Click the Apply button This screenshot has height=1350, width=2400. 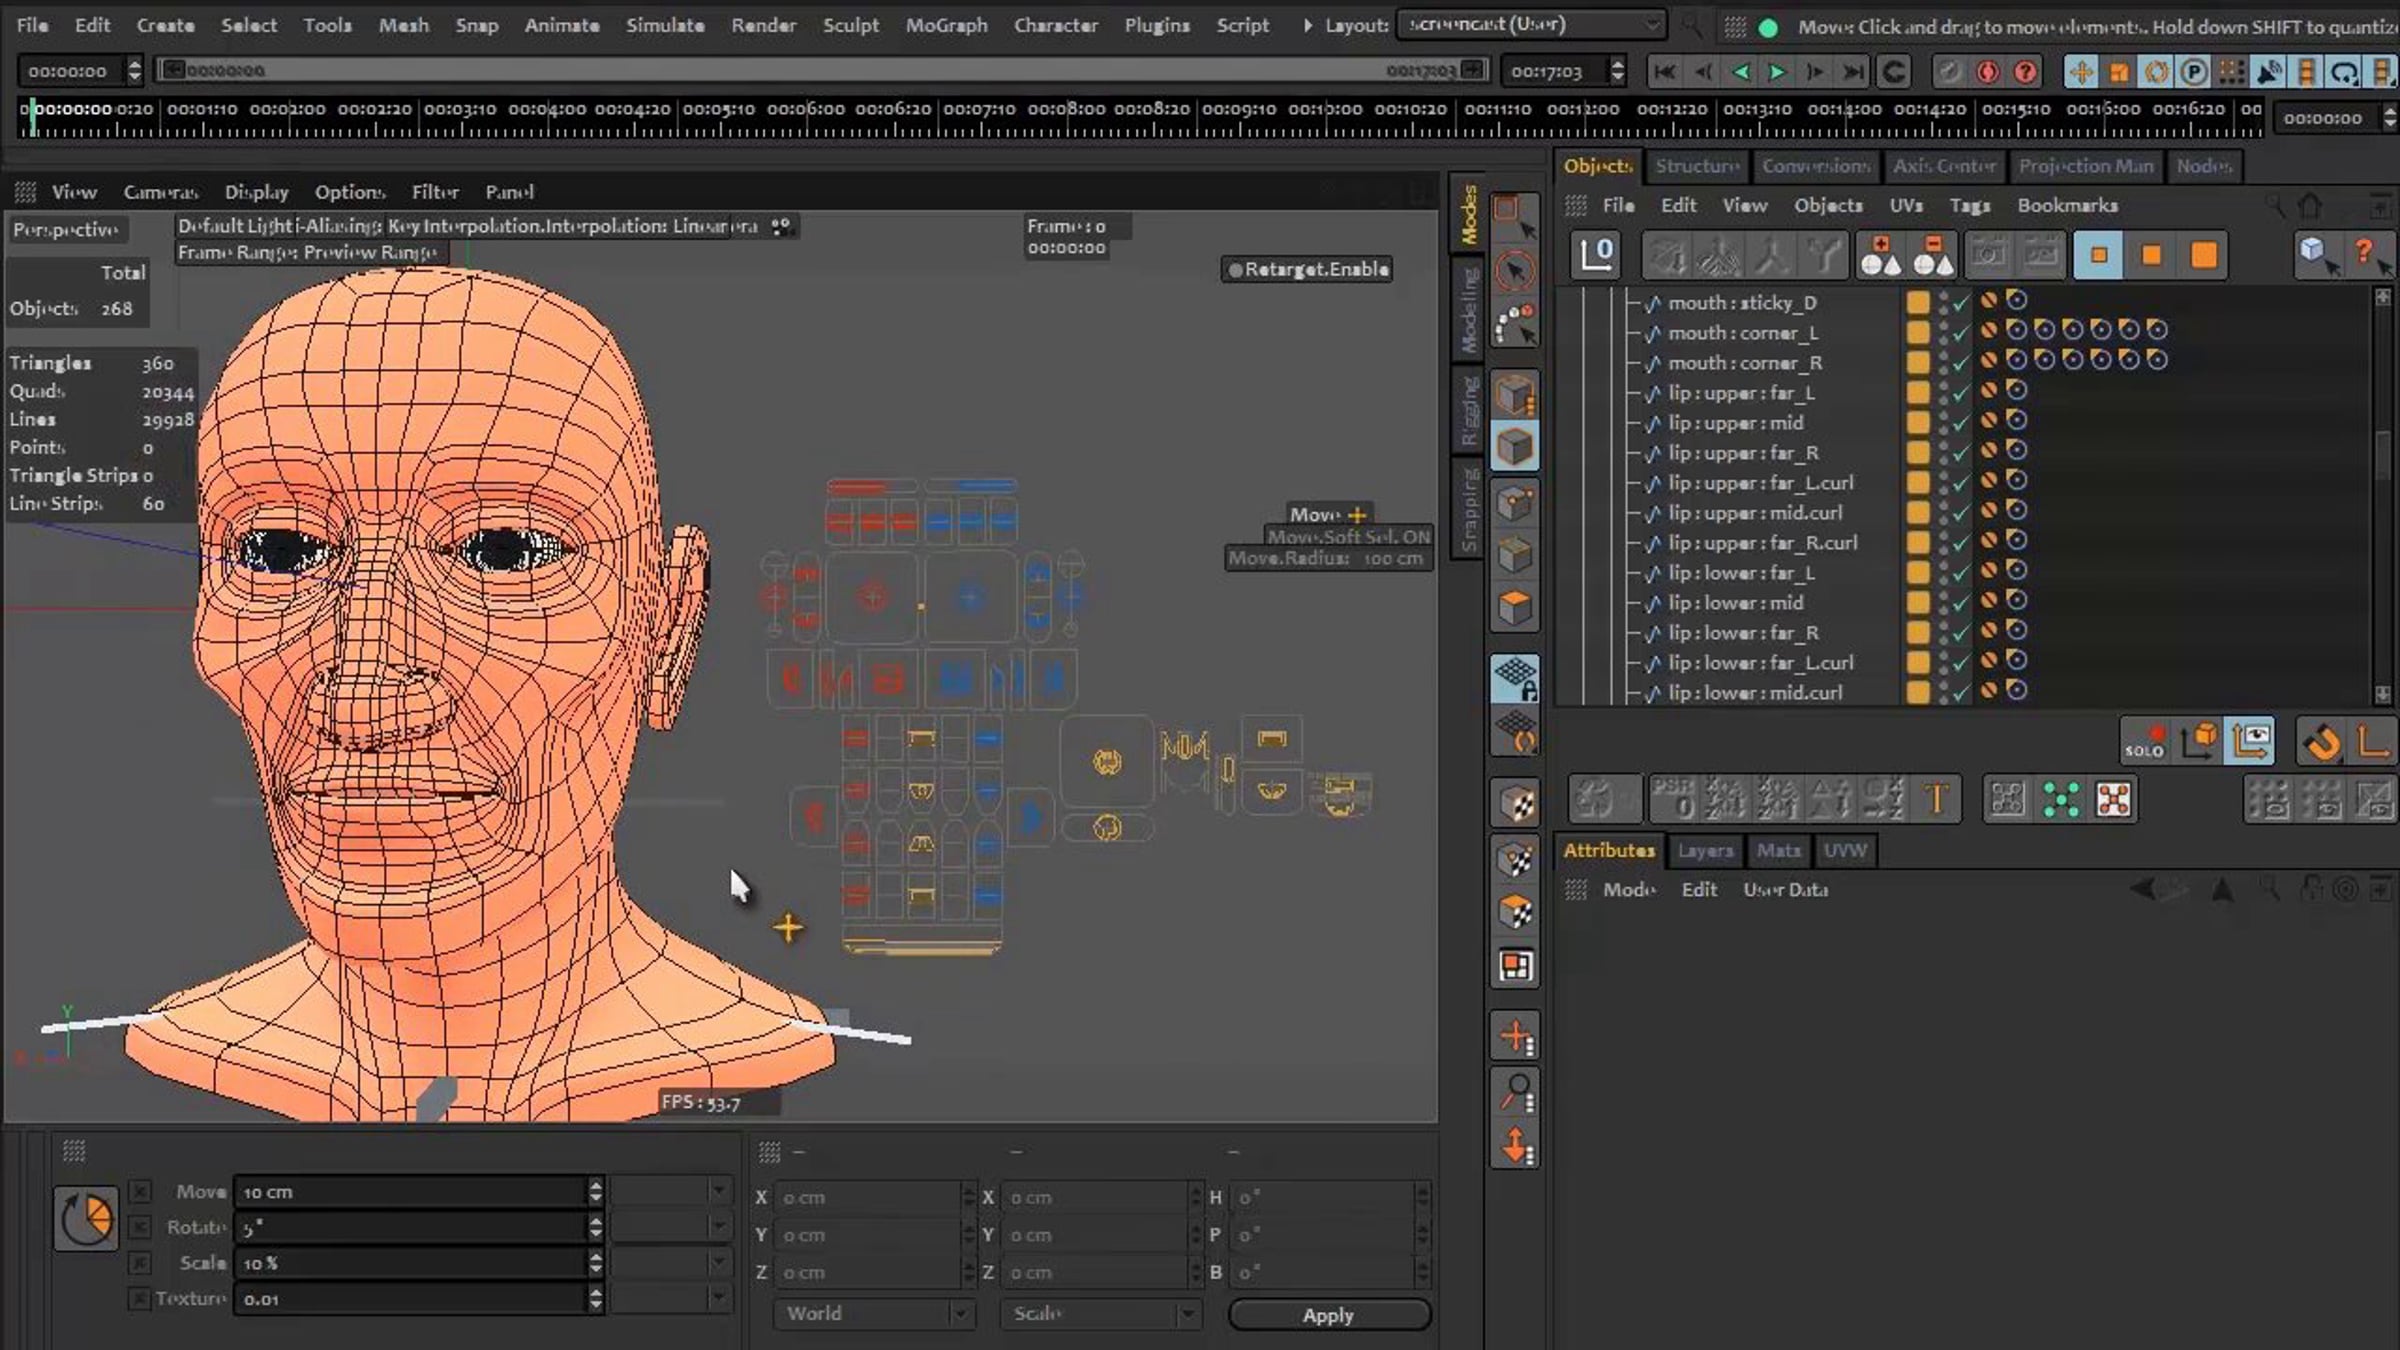(x=1329, y=1315)
